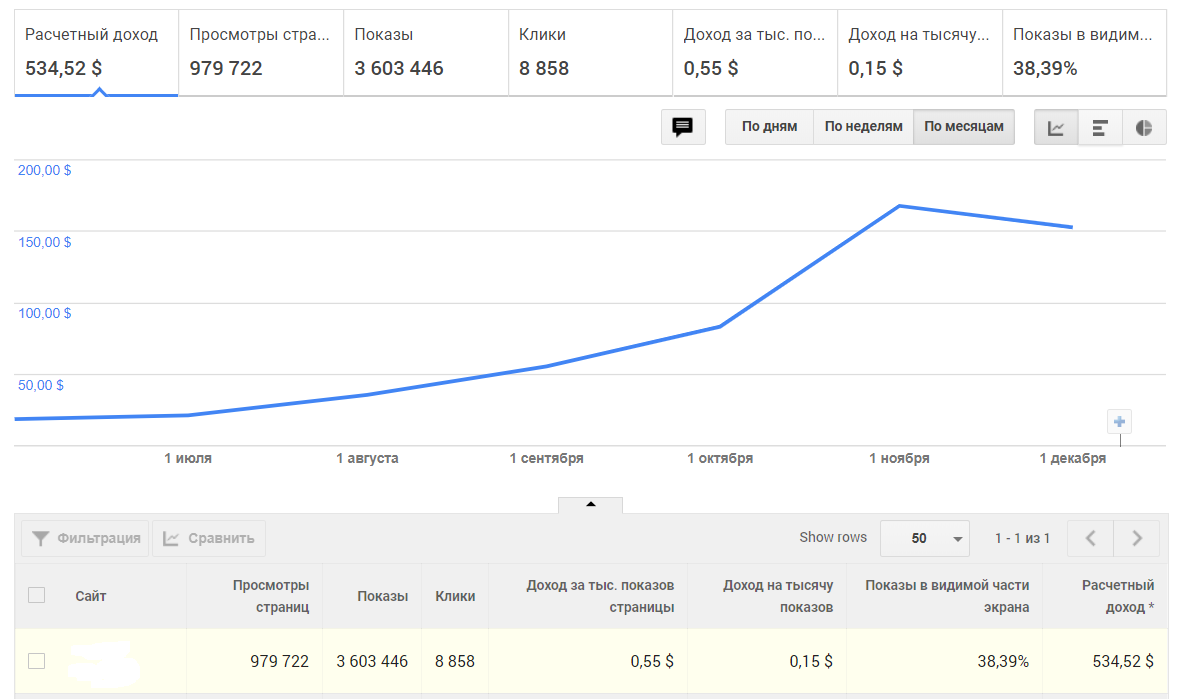
Task: Sort by the Клики column header
Action: point(455,596)
